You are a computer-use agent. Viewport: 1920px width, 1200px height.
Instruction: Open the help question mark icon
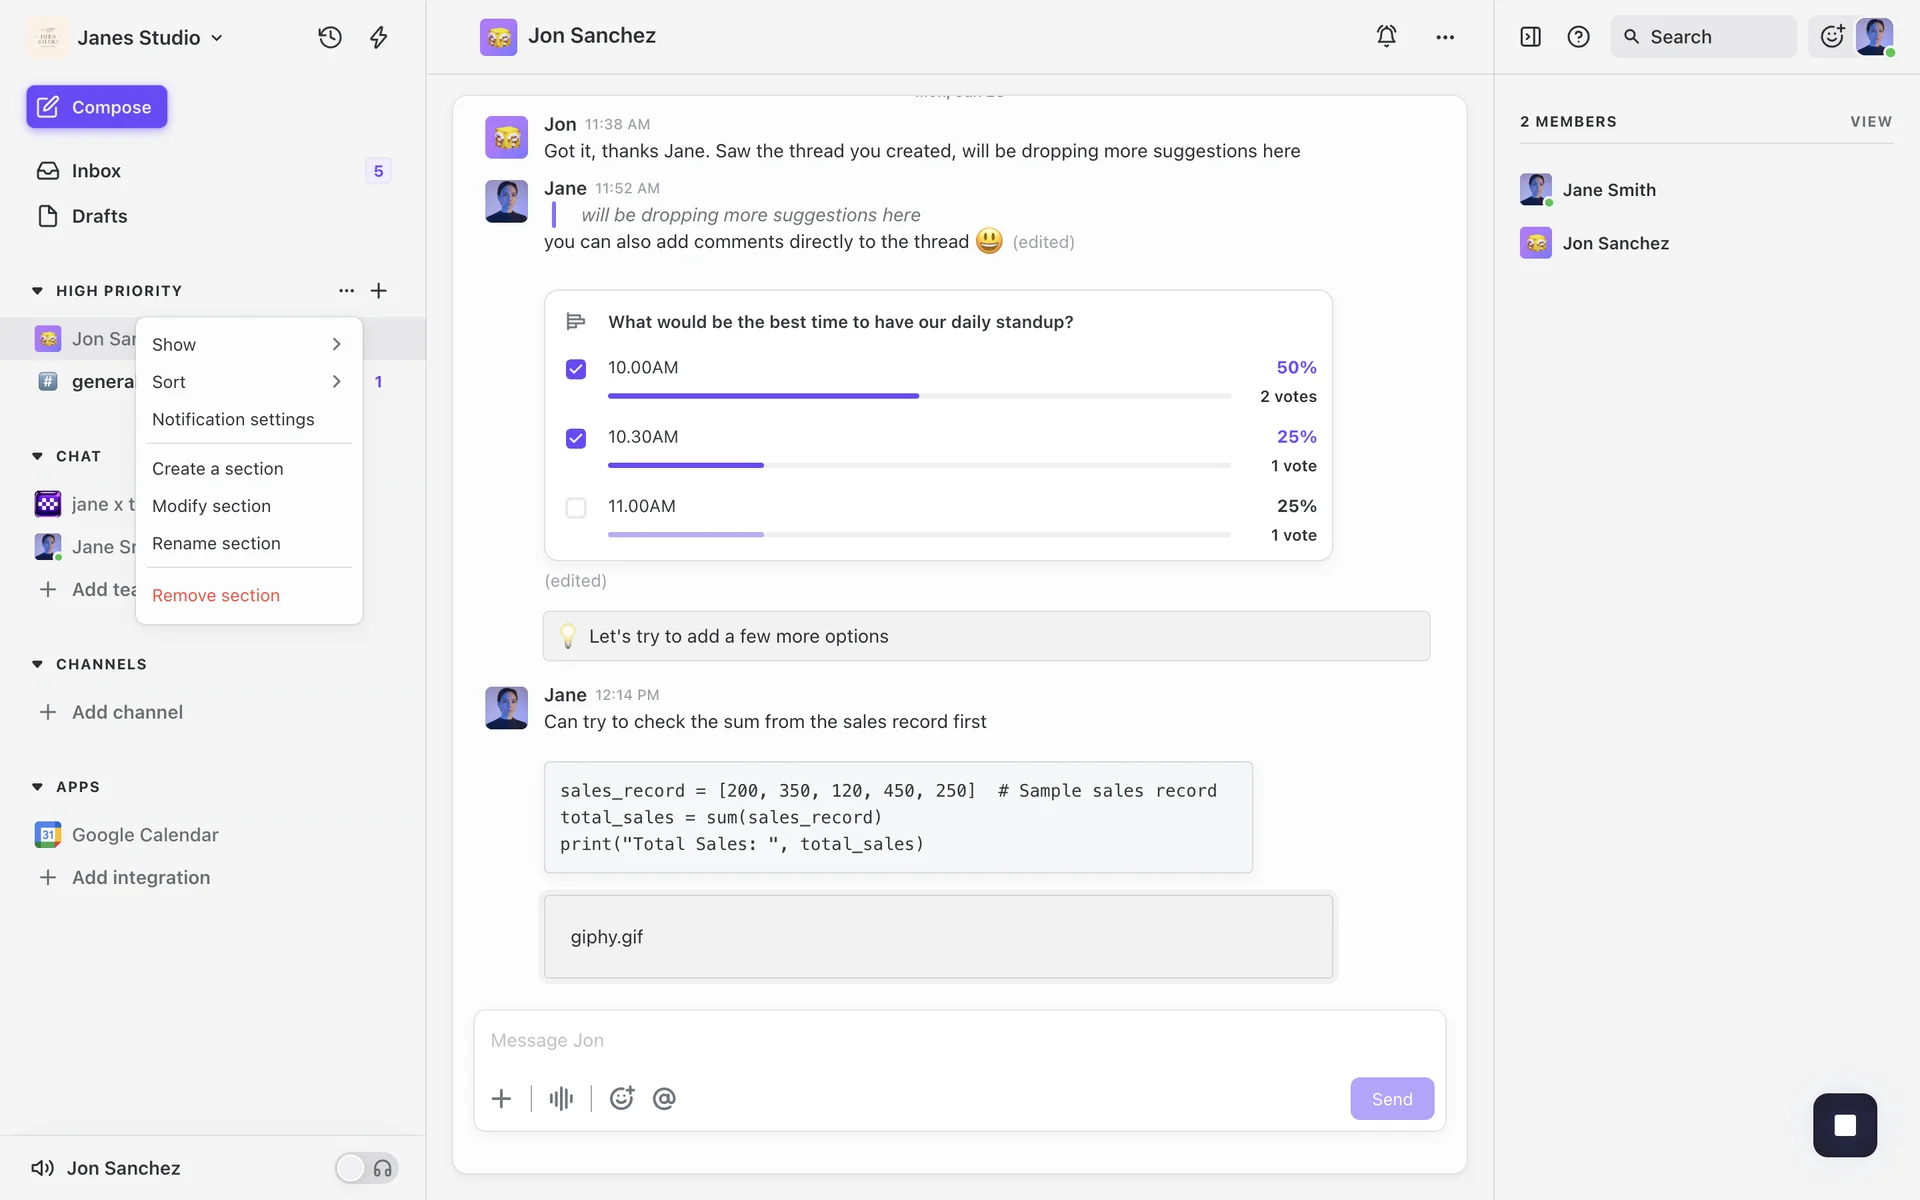(x=1578, y=37)
